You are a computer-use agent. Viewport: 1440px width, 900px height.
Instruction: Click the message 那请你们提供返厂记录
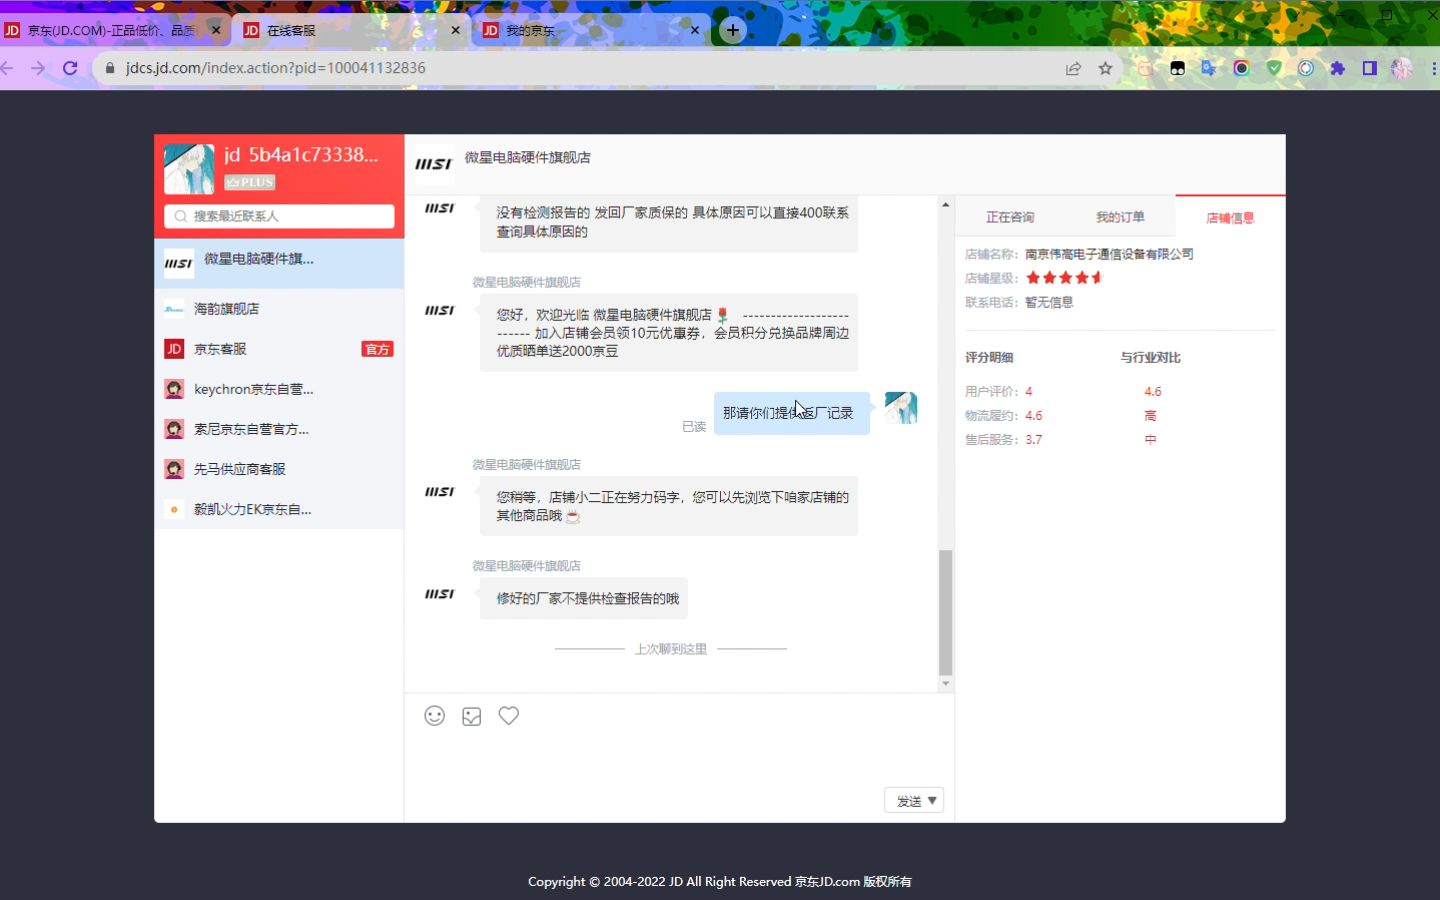pyautogui.click(x=791, y=413)
